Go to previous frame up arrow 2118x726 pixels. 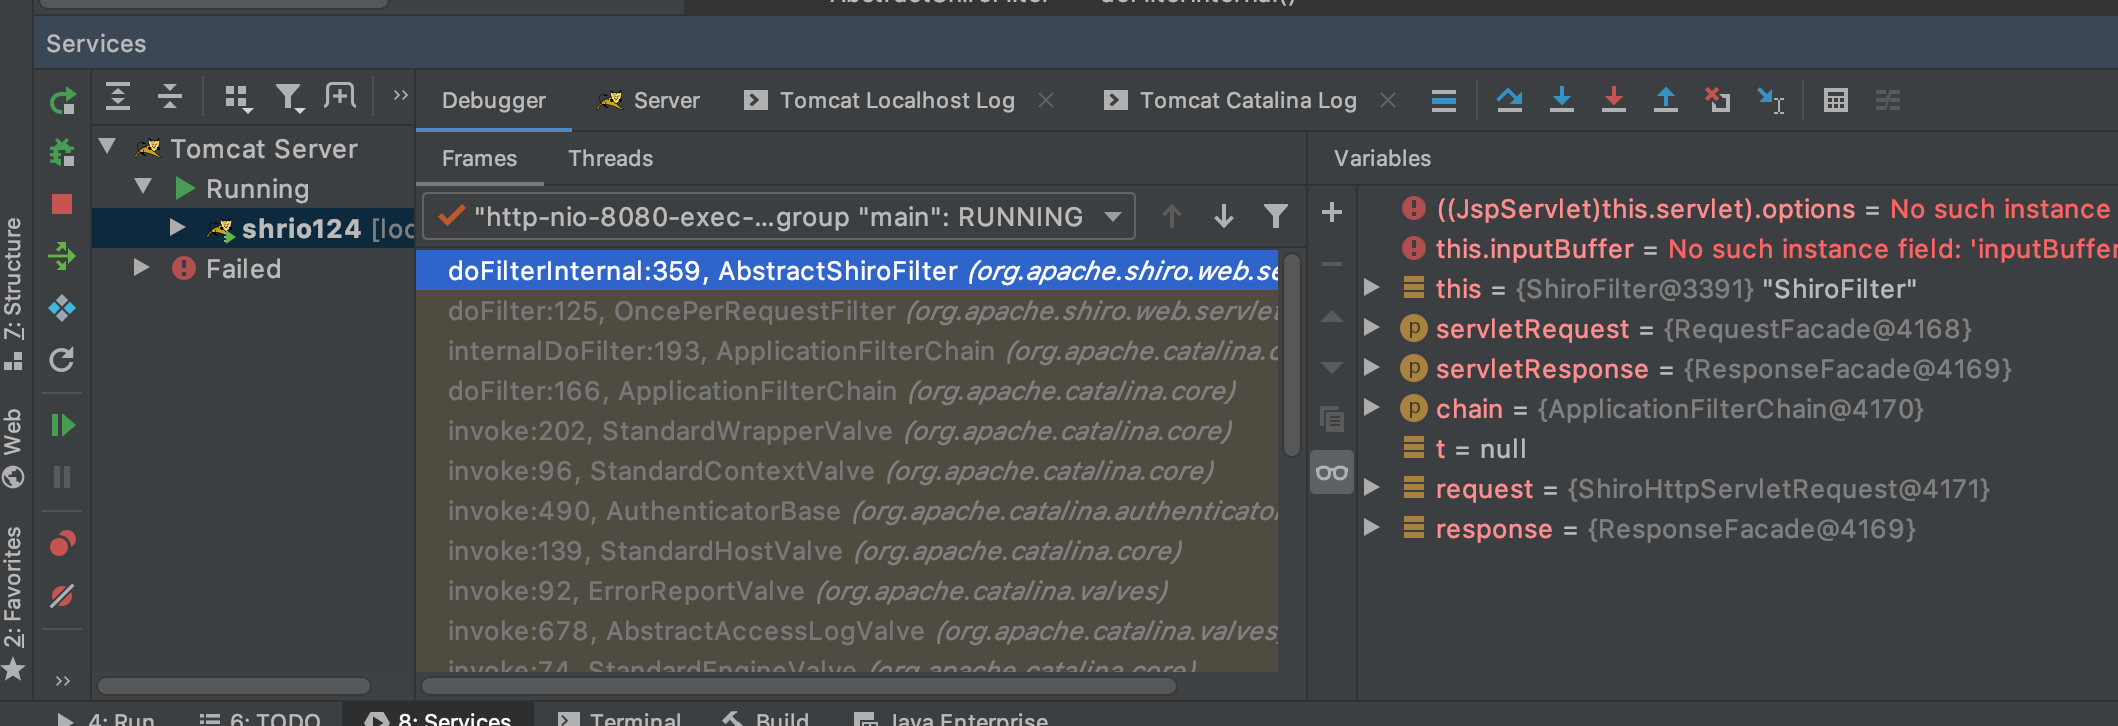click(x=1172, y=216)
